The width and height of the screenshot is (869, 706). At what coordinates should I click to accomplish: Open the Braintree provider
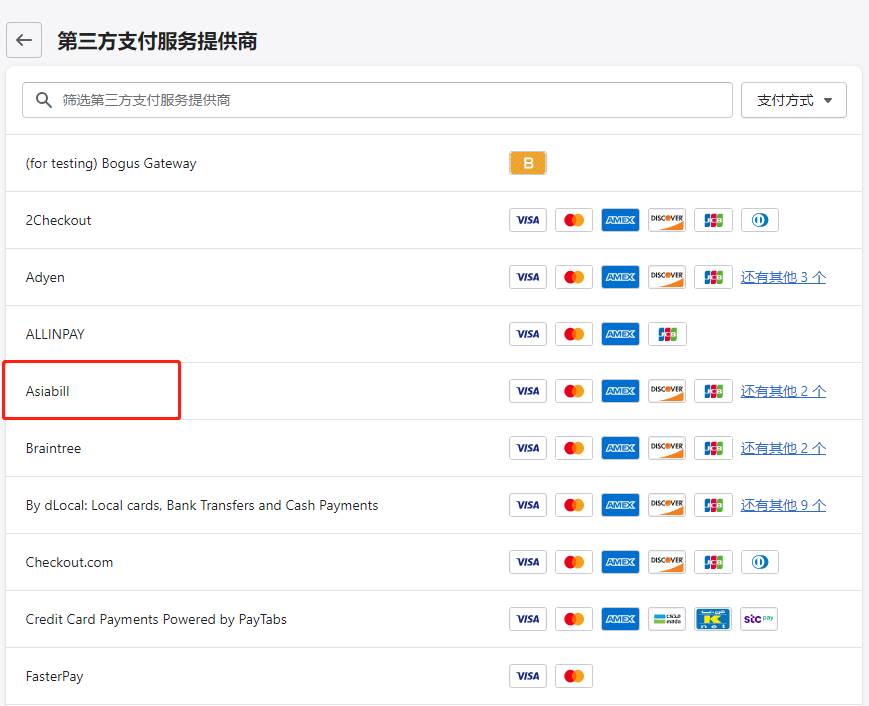pyautogui.click(x=53, y=448)
